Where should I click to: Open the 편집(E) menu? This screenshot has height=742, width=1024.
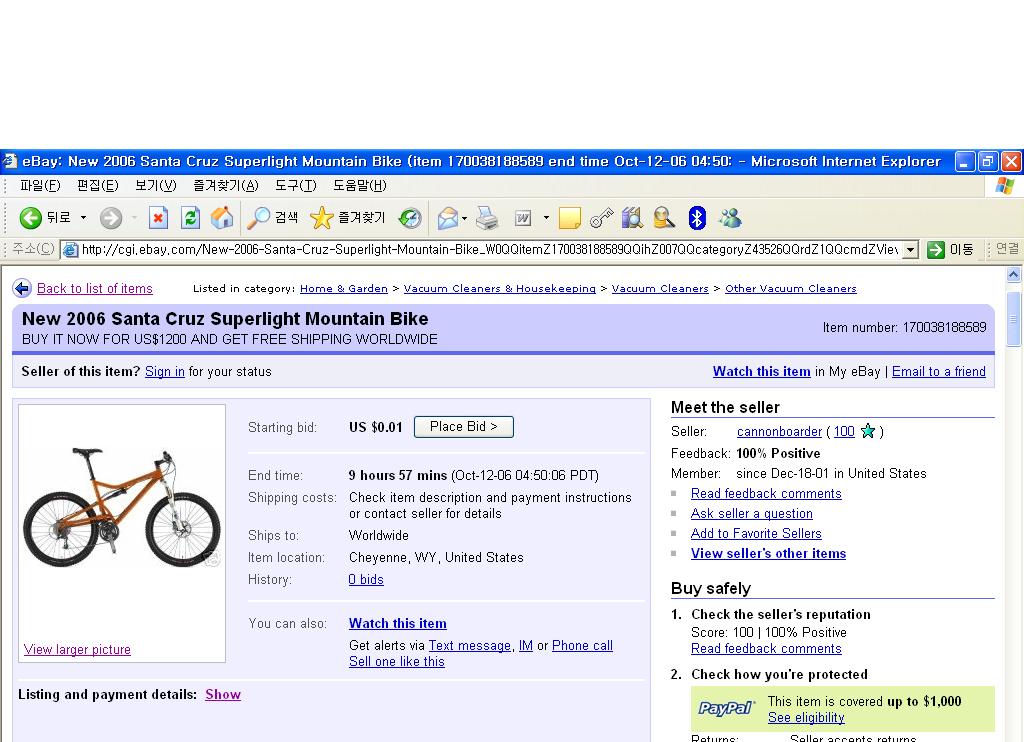pos(97,186)
